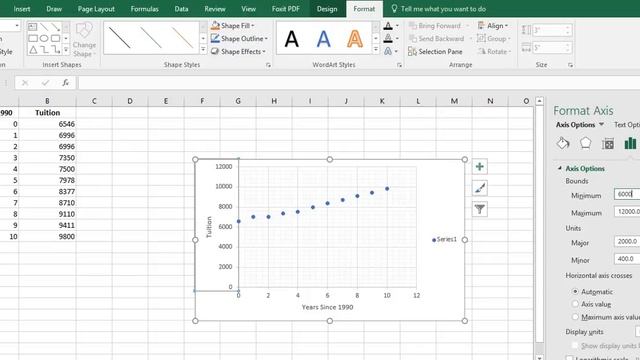The image size is (640, 360).
Task: Open Chart Filters funnel button
Action: (x=480, y=209)
